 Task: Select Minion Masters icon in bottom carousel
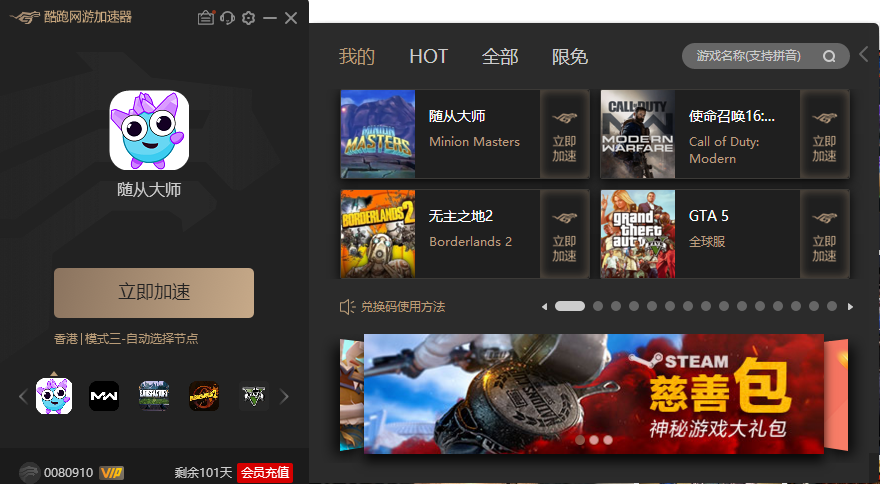coord(54,396)
